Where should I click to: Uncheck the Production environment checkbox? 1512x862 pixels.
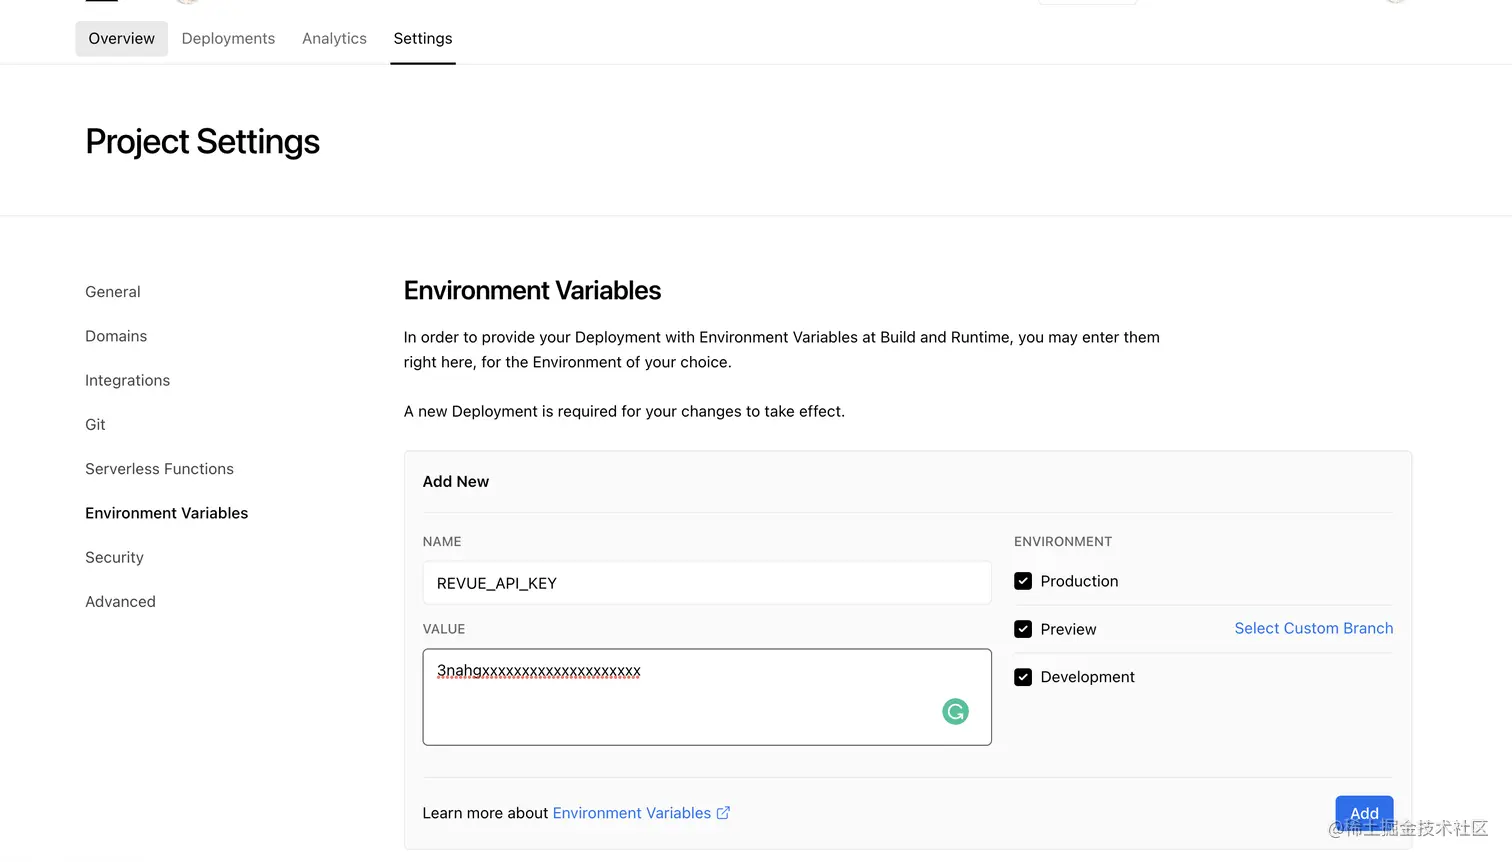click(x=1023, y=581)
